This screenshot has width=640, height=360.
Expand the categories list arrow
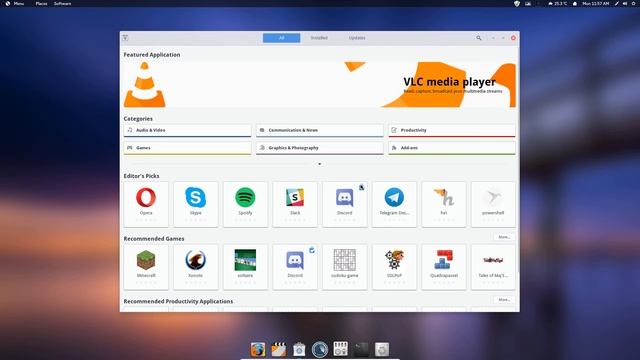tap(320, 164)
